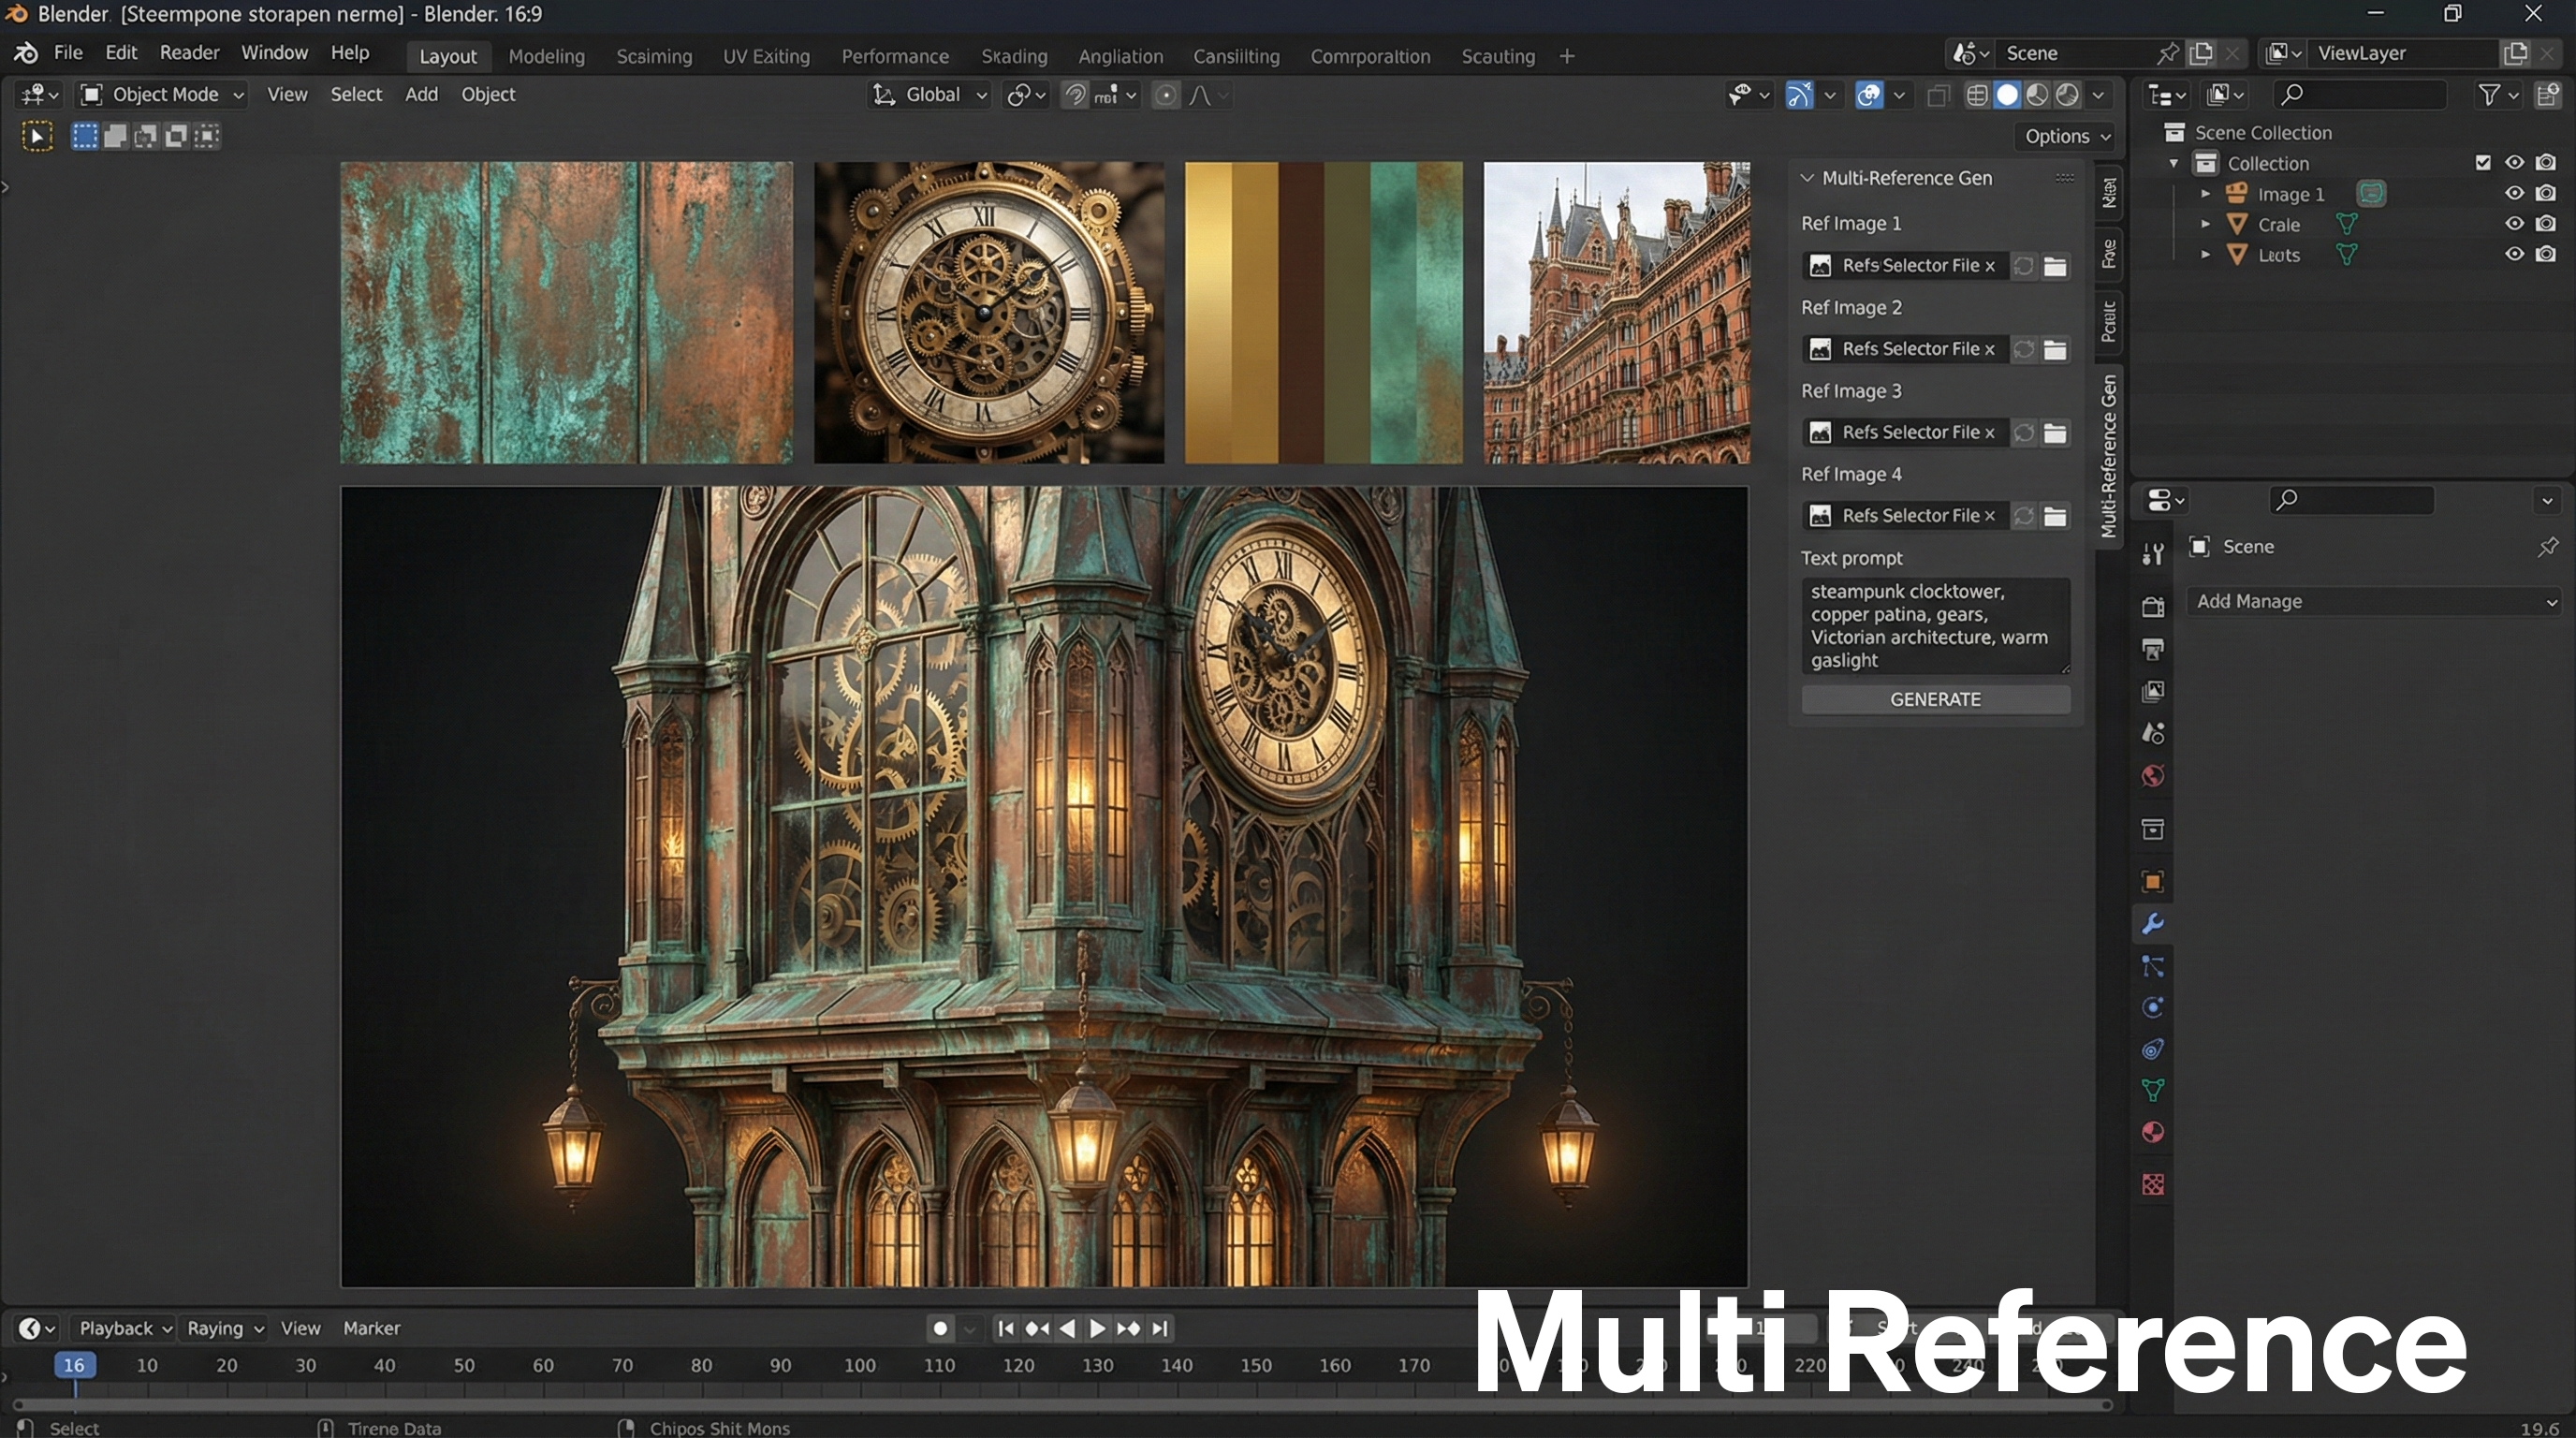Viewport: 2576px width, 1438px height.
Task: Open the modifier wrench properties tab
Action: (x=2153, y=924)
